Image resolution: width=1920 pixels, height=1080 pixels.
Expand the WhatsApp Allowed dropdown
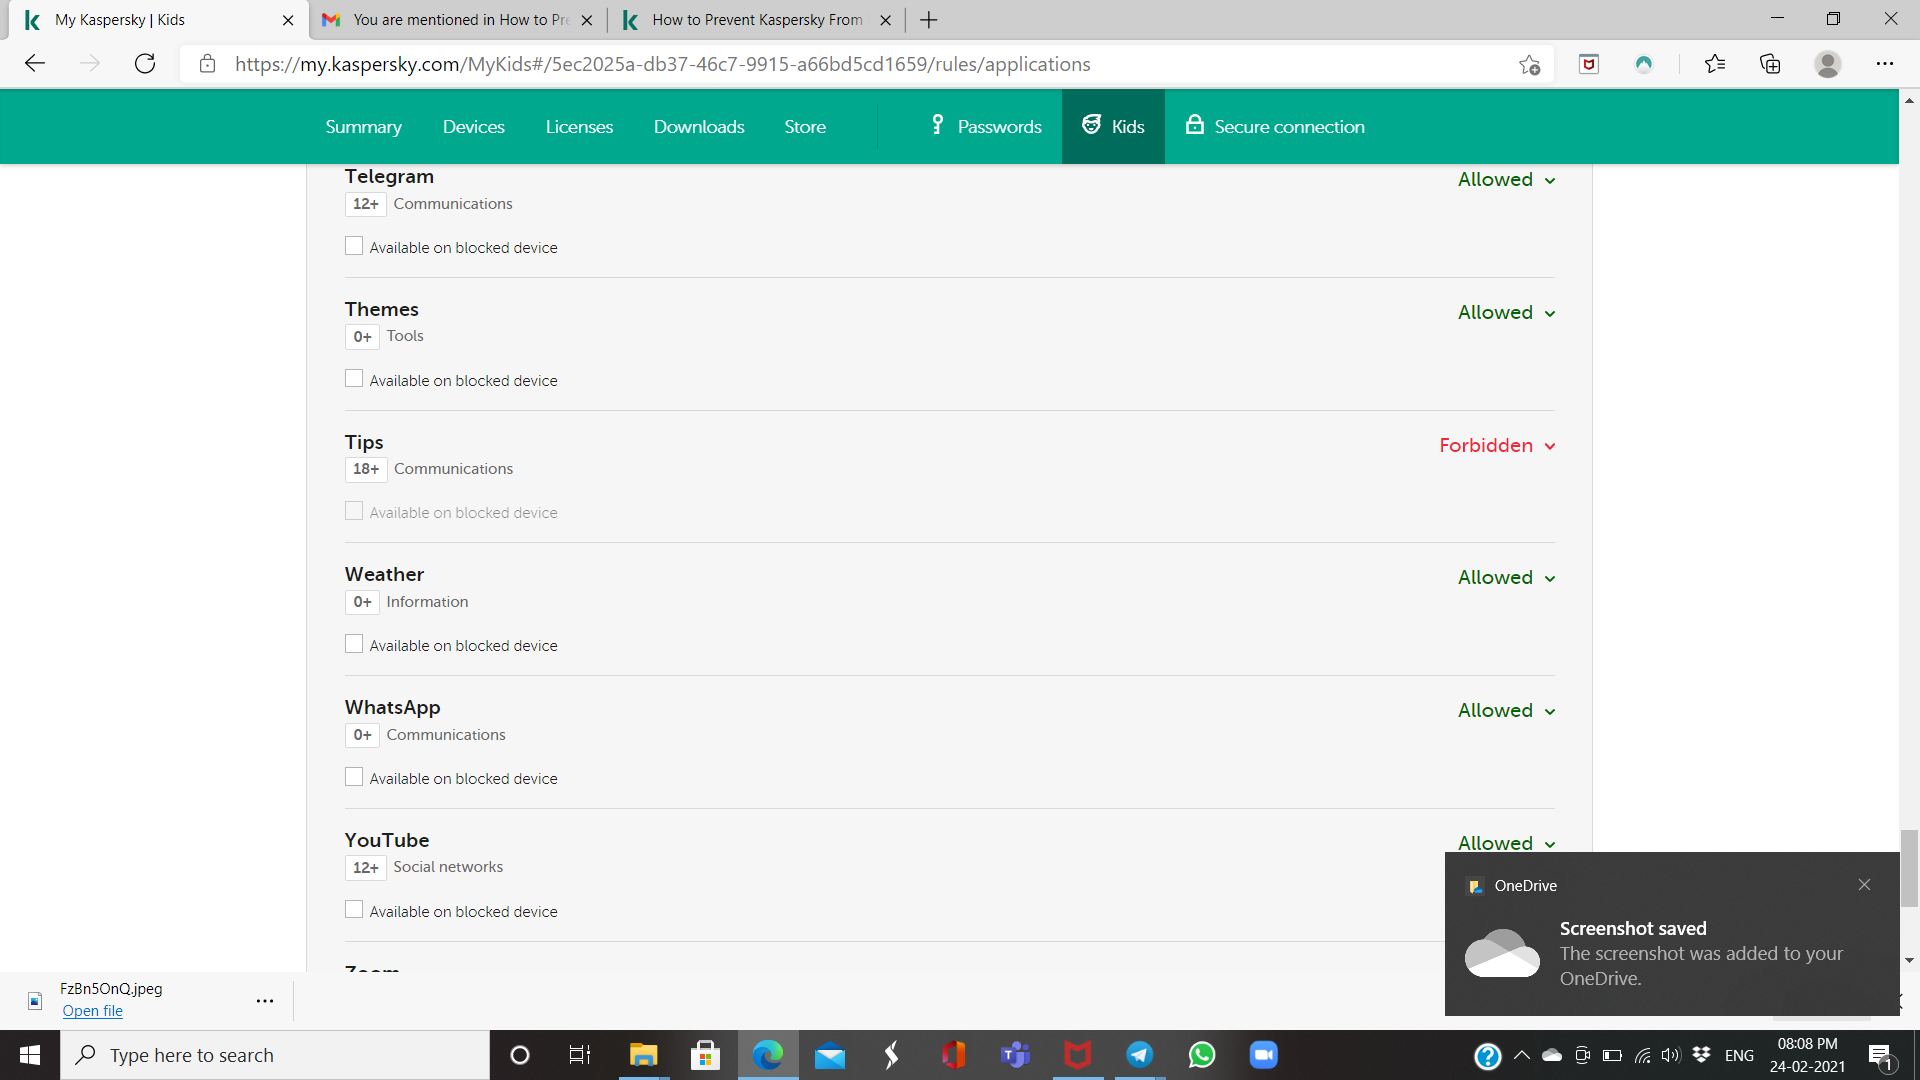[1506, 711]
